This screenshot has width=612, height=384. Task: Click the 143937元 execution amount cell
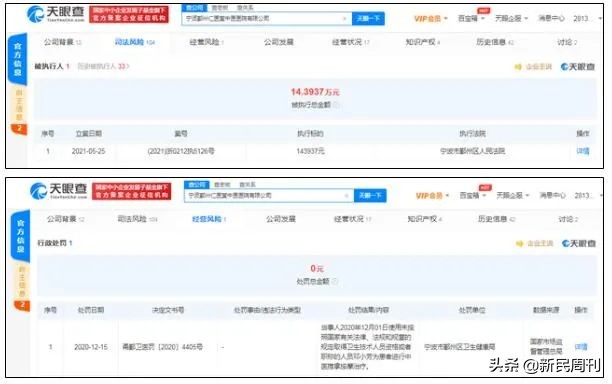pyautogui.click(x=310, y=151)
